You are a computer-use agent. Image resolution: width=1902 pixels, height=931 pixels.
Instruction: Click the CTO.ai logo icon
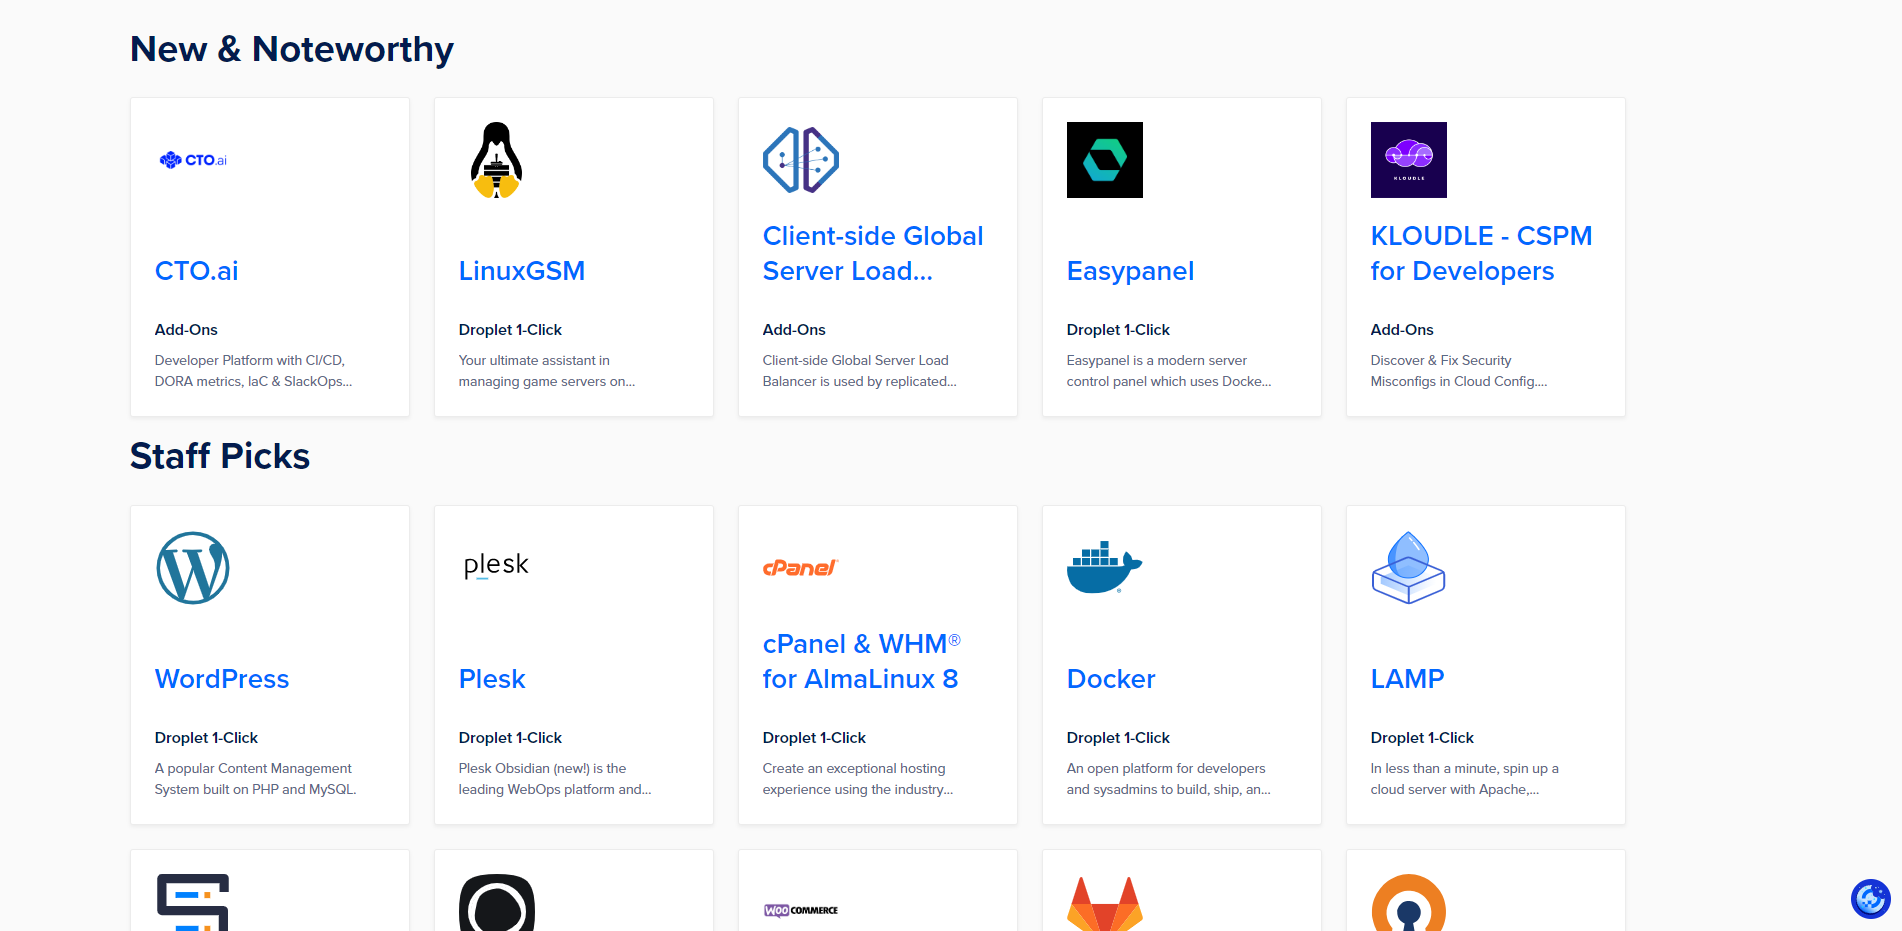click(x=193, y=160)
